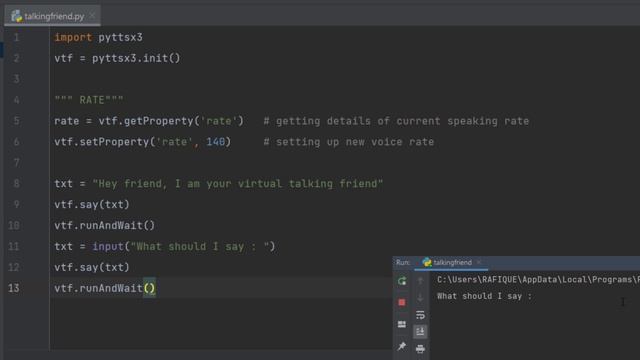
Task: Toggle scroll to end in console
Action: (x=420, y=331)
